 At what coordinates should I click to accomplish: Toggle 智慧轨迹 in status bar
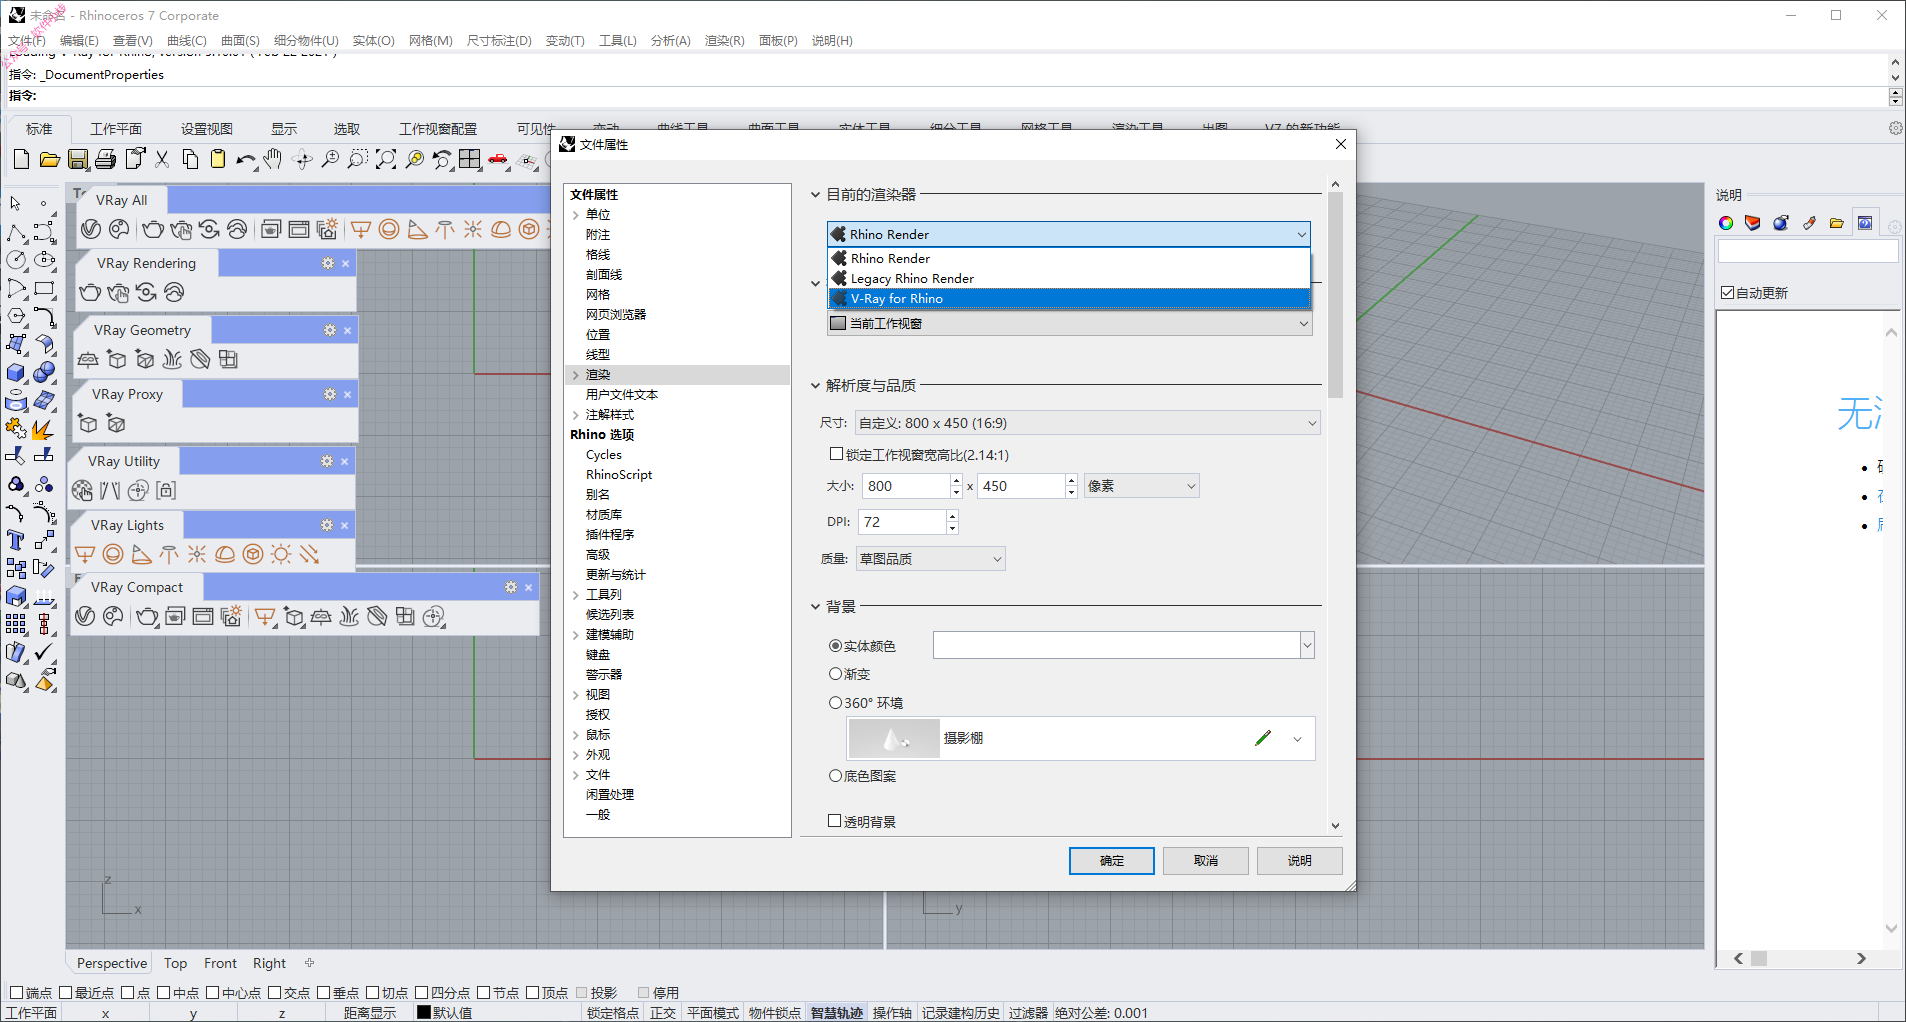pos(836,1013)
